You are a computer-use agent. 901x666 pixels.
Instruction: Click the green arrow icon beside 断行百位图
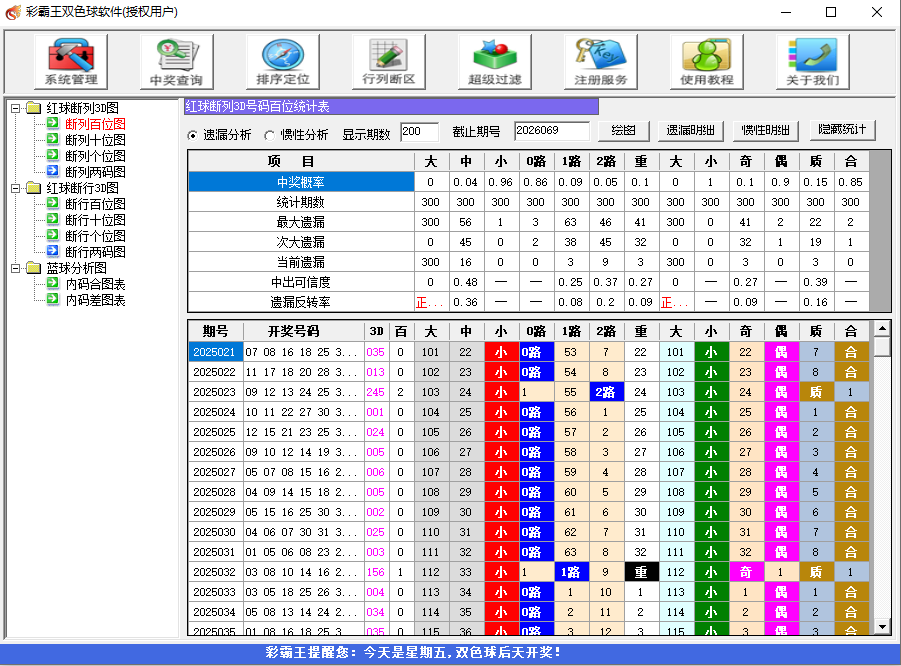point(53,203)
